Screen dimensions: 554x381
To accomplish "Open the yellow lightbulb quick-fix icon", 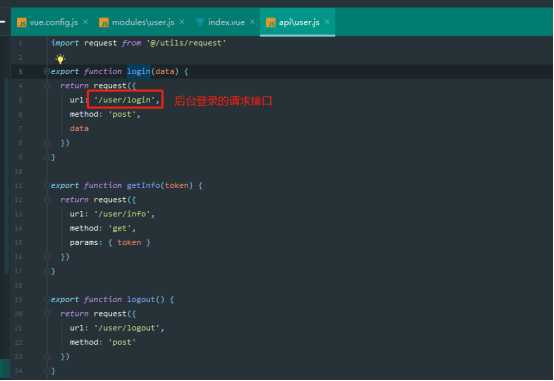I will [x=60, y=59].
